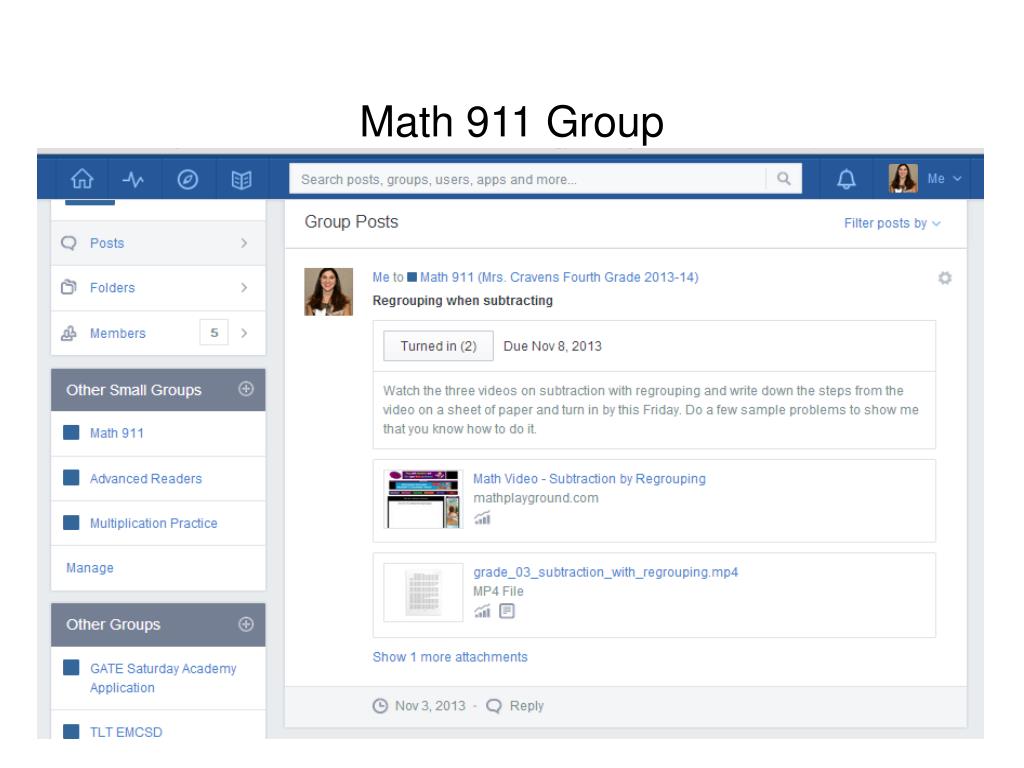The height and width of the screenshot is (768, 1024).
Task: Click Manage under small groups
Action: tap(89, 568)
